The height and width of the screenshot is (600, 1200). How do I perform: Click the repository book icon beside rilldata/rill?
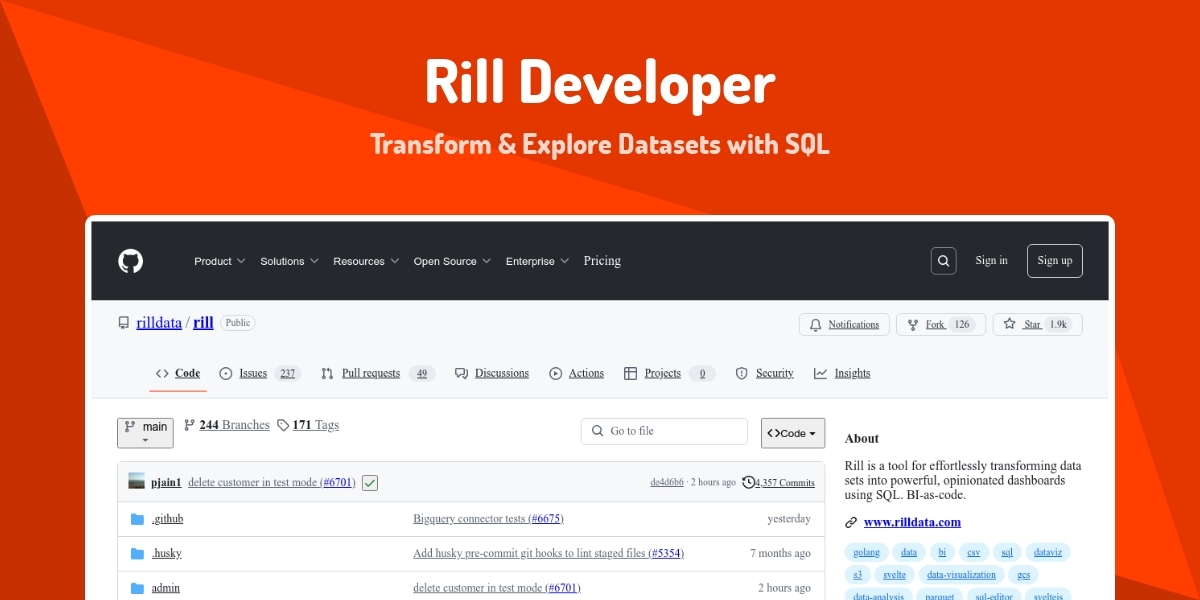(x=123, y=322)
